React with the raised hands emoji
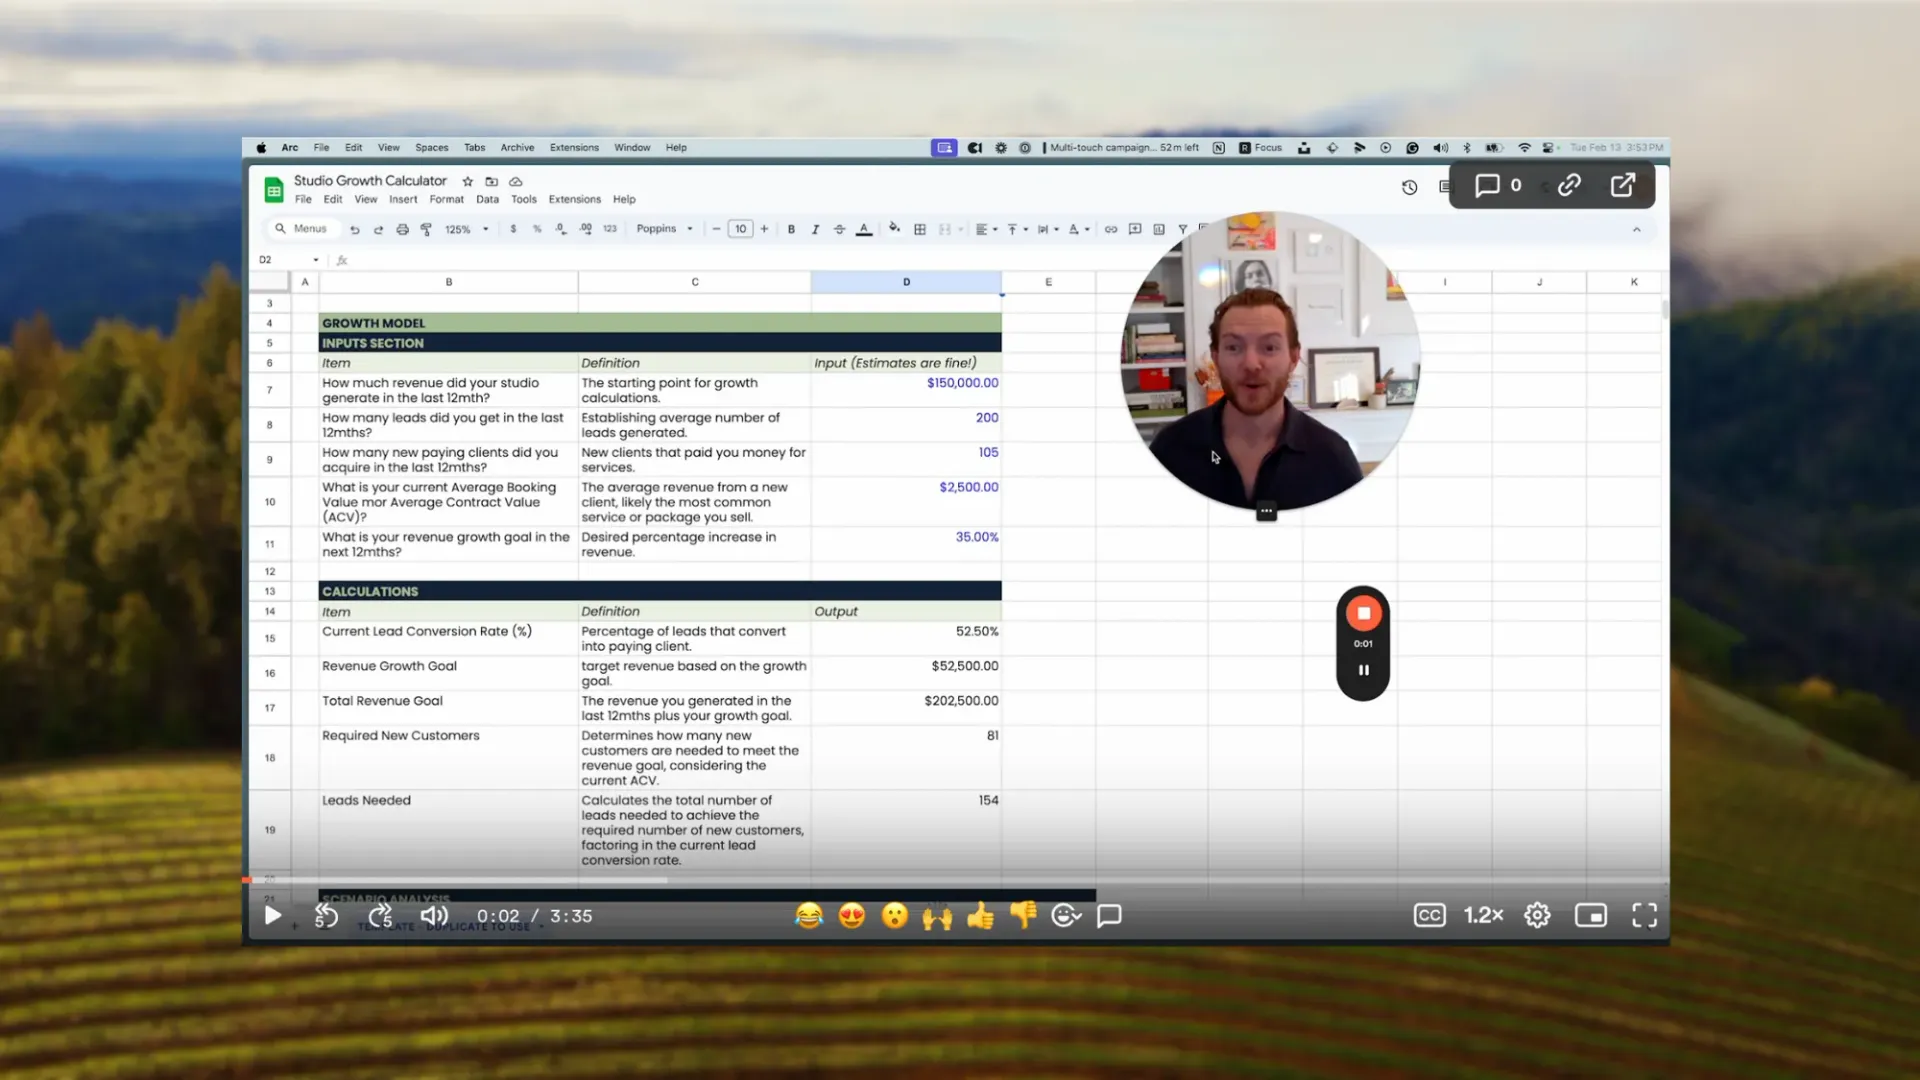Viewport: 1920px width, 1080px height. (x=937, y=915)
